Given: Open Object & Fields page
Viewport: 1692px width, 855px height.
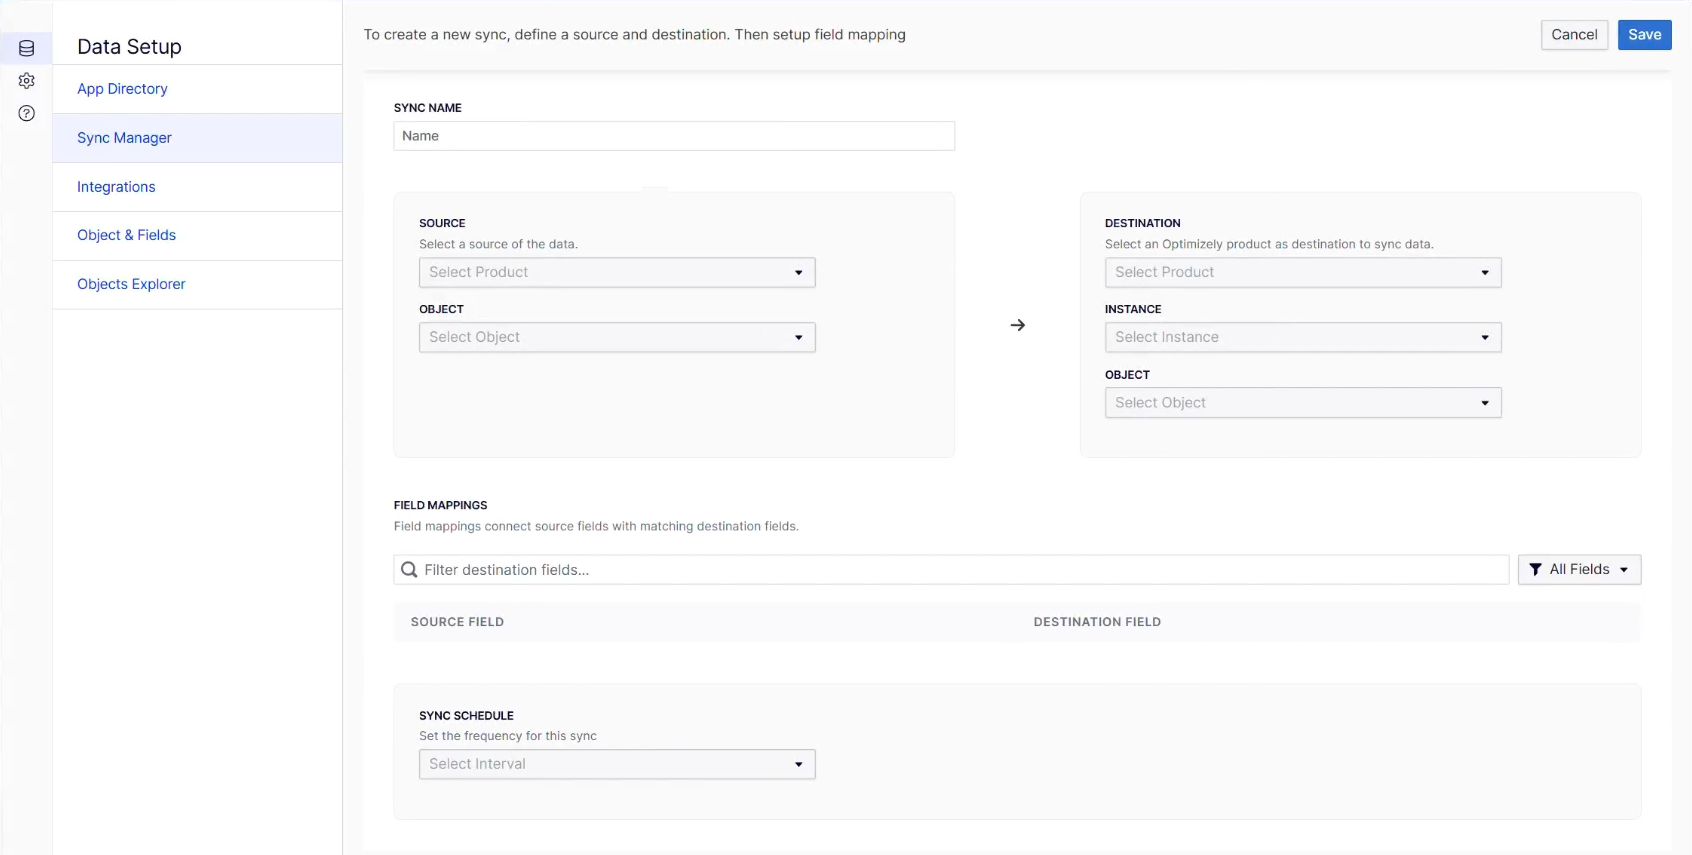Looking at the screenshot, I should [x=126, y=235].
